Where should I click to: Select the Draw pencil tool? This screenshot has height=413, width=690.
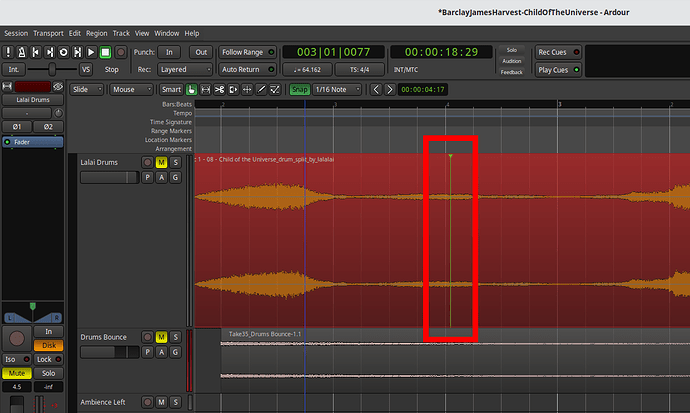(261, 89)
